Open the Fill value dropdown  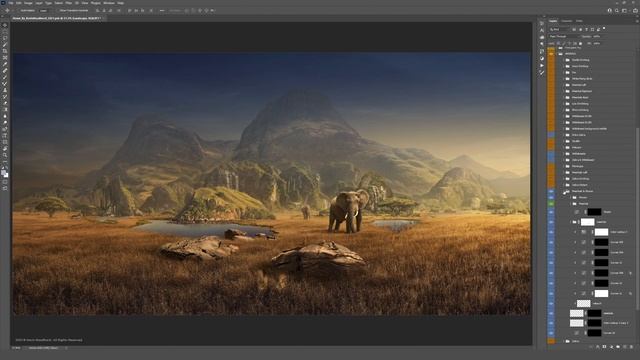[x=597, y=43]
